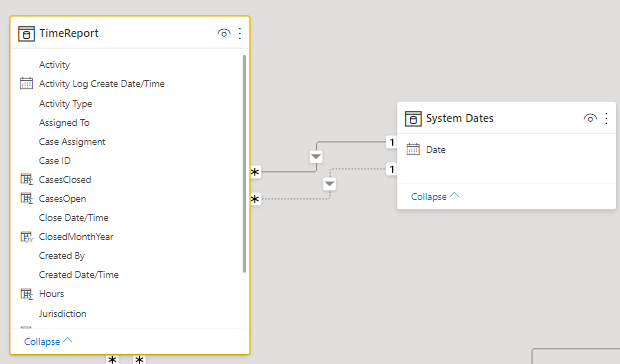Click the System Dates table title
The width and height of the screenshot is (620, 364).
point(459,119)
